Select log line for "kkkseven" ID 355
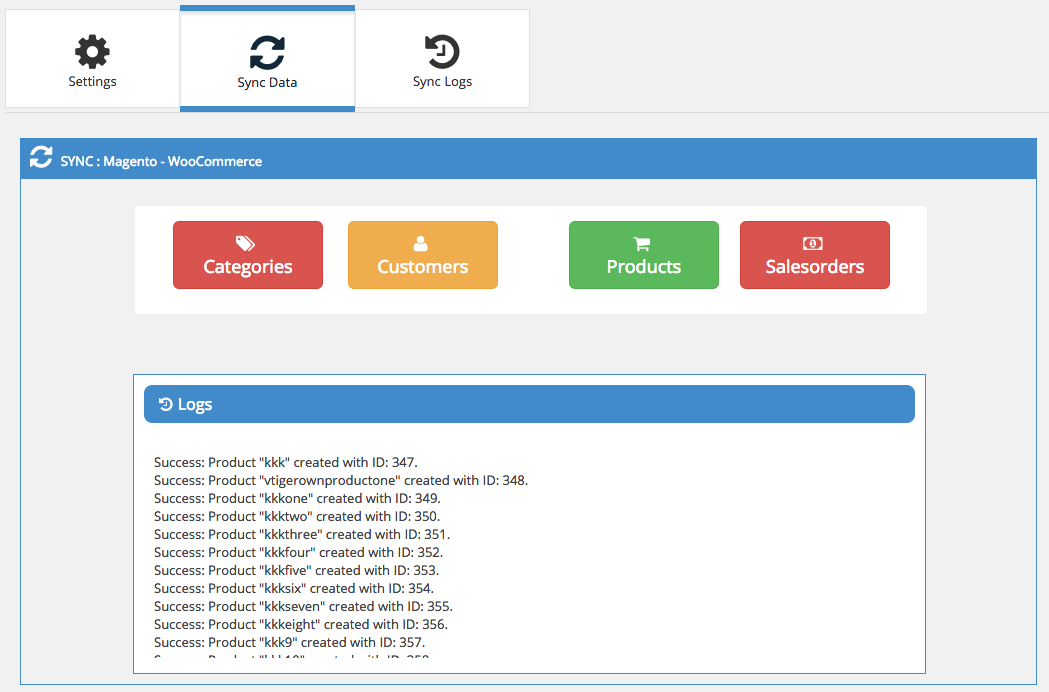Viewport: 1049px width, 692px height. 303,607
